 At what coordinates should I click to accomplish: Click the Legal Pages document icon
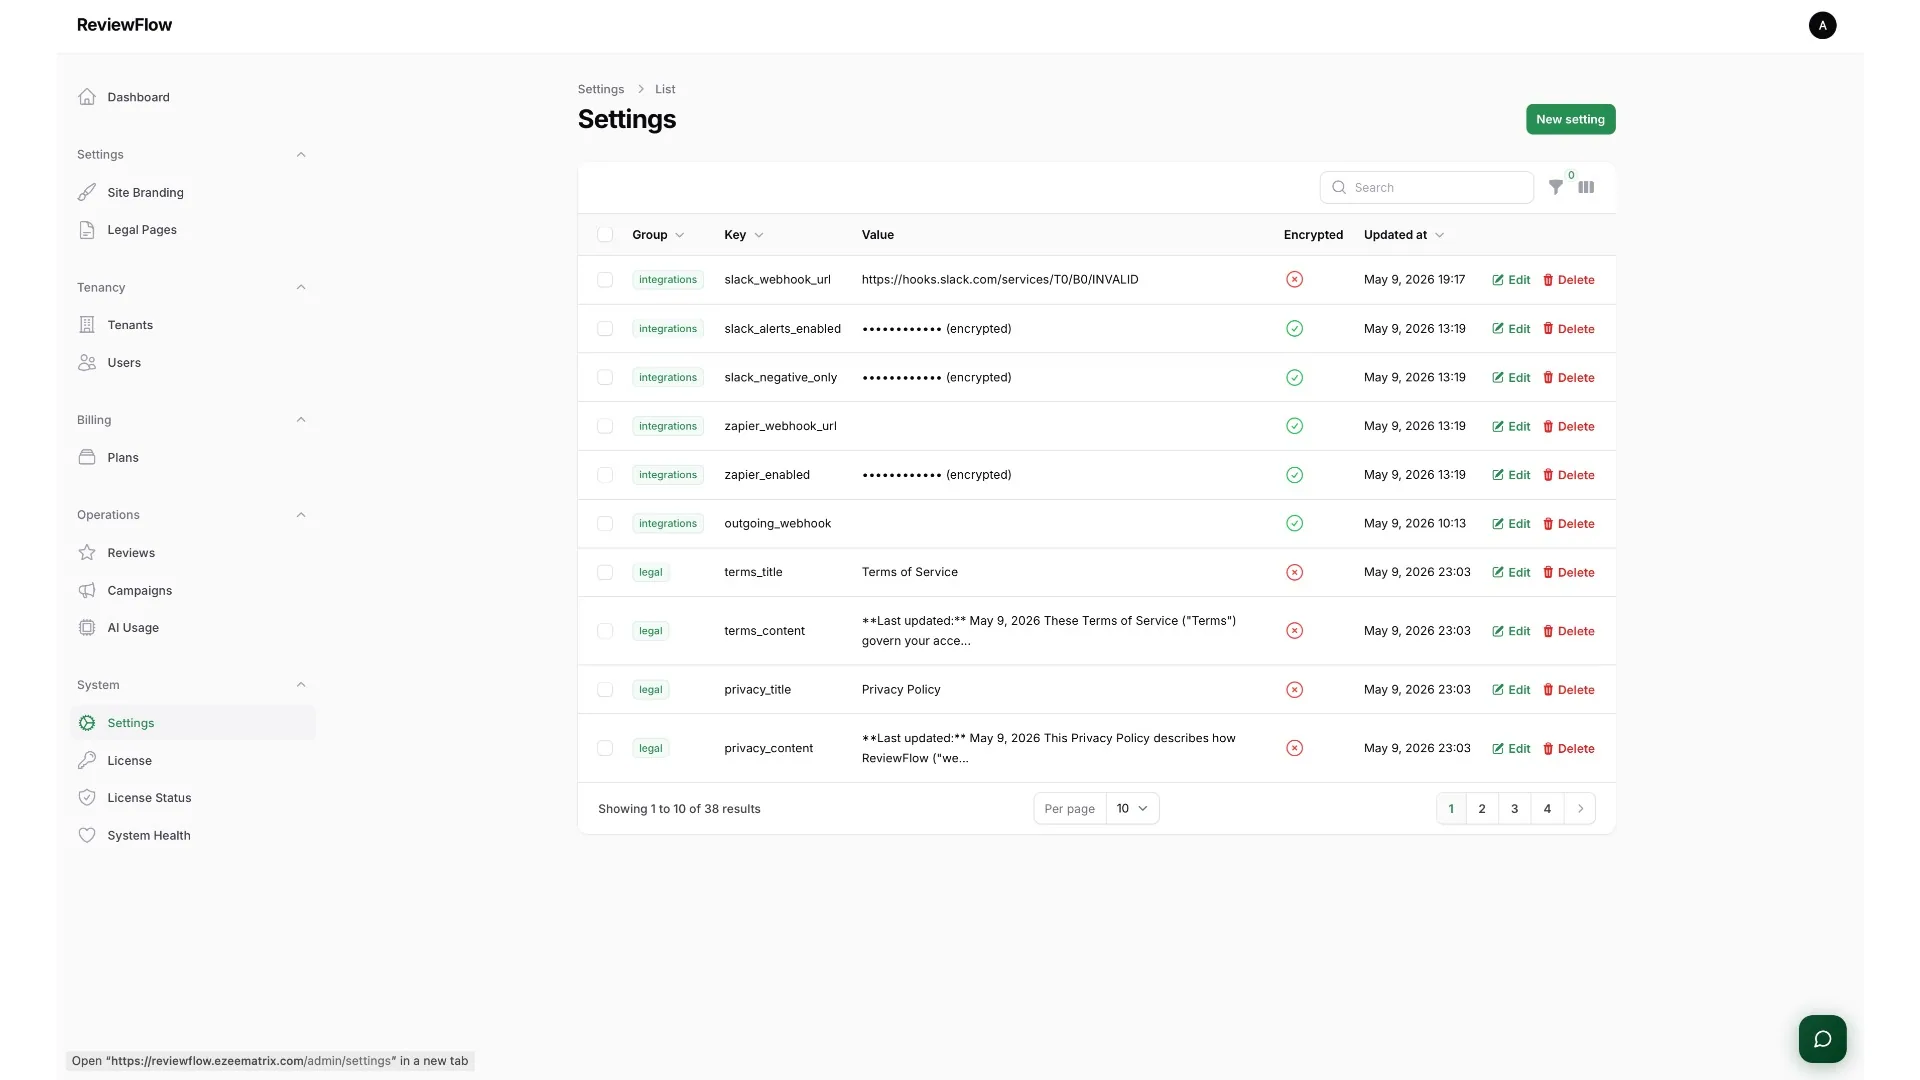tap(87, 230)
